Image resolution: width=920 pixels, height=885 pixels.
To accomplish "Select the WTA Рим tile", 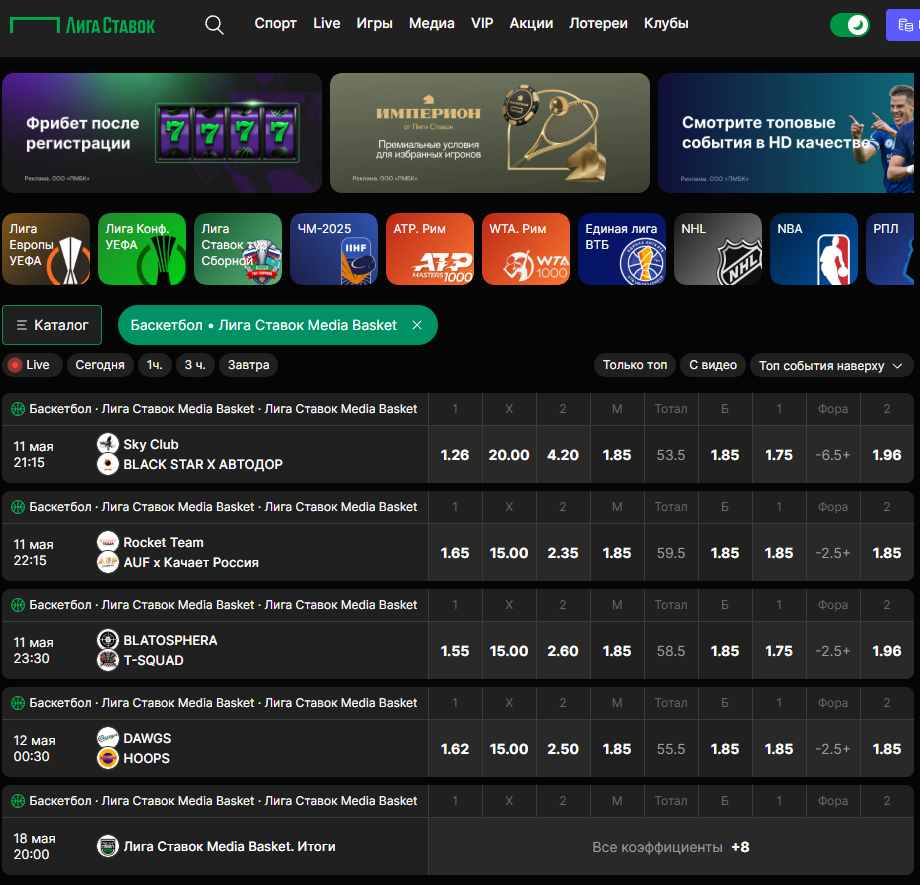I will click(x=526, y=249).
